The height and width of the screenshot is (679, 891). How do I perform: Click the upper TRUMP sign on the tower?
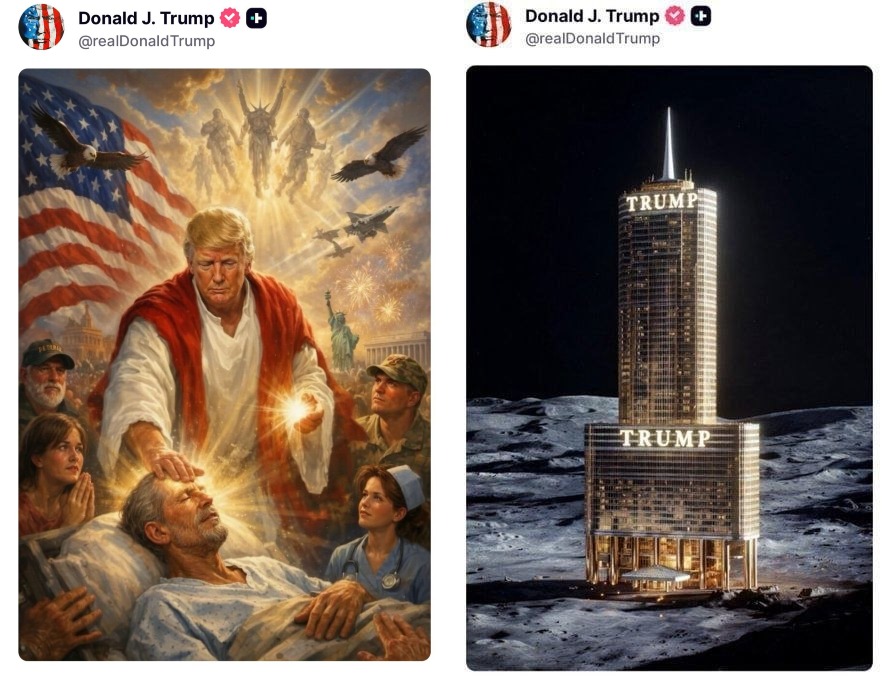[x=662, y=202]
